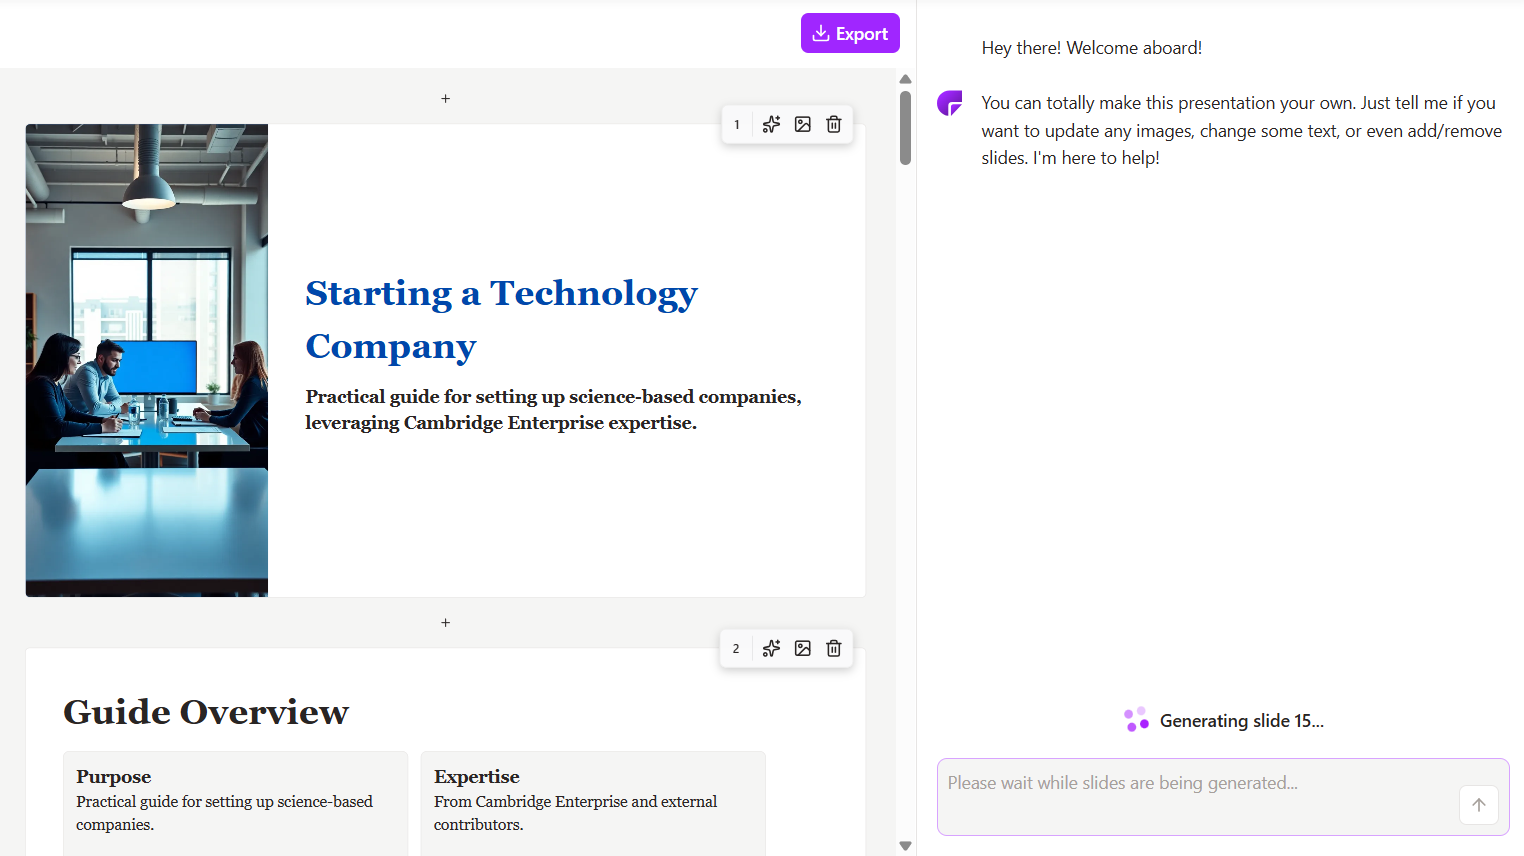Click the send arrow icon in chat
This screenshot has height=856, width=1524.
pos(1479,805)
